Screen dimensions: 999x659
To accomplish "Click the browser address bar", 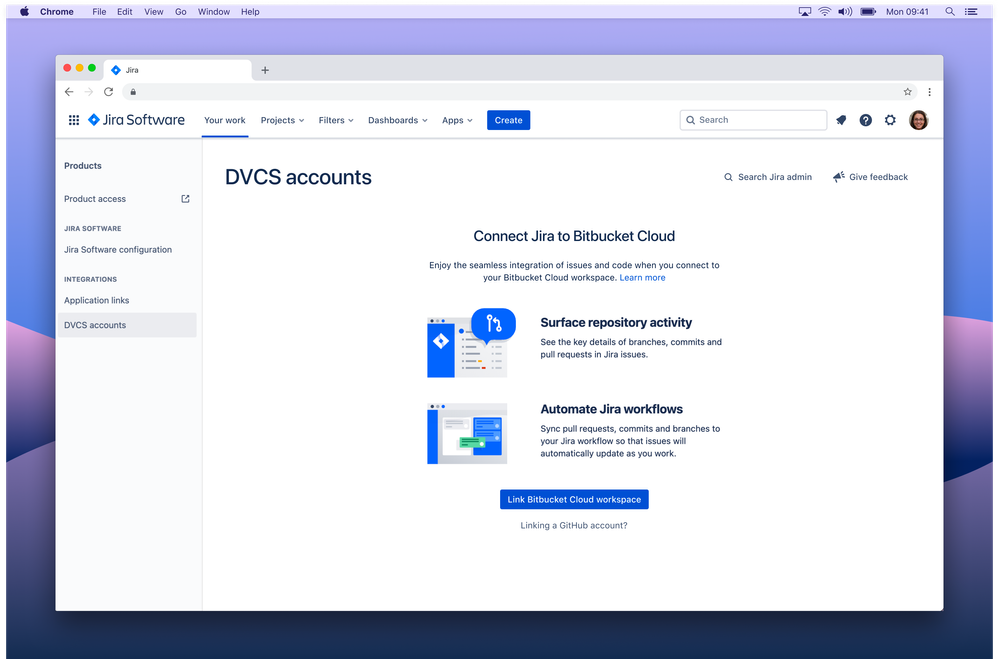I will tap(519, 92).
